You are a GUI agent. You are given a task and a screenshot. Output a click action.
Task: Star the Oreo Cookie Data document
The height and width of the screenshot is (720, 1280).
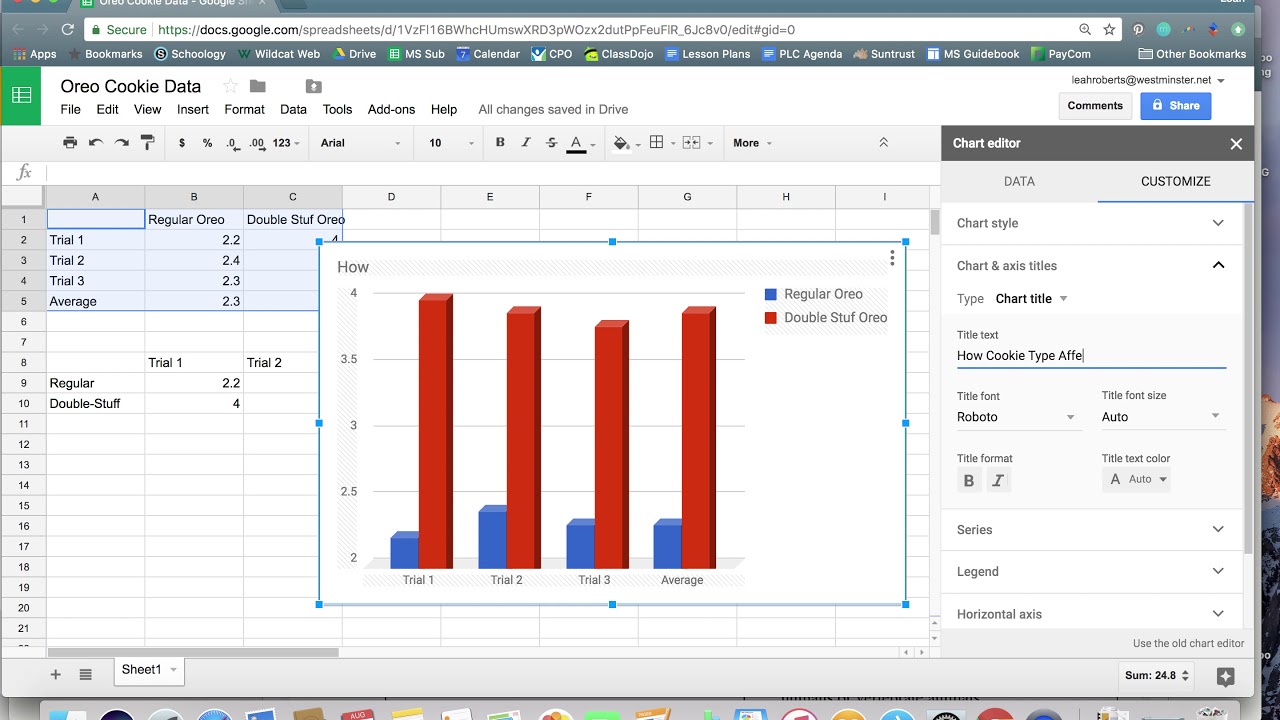(230, 86)
